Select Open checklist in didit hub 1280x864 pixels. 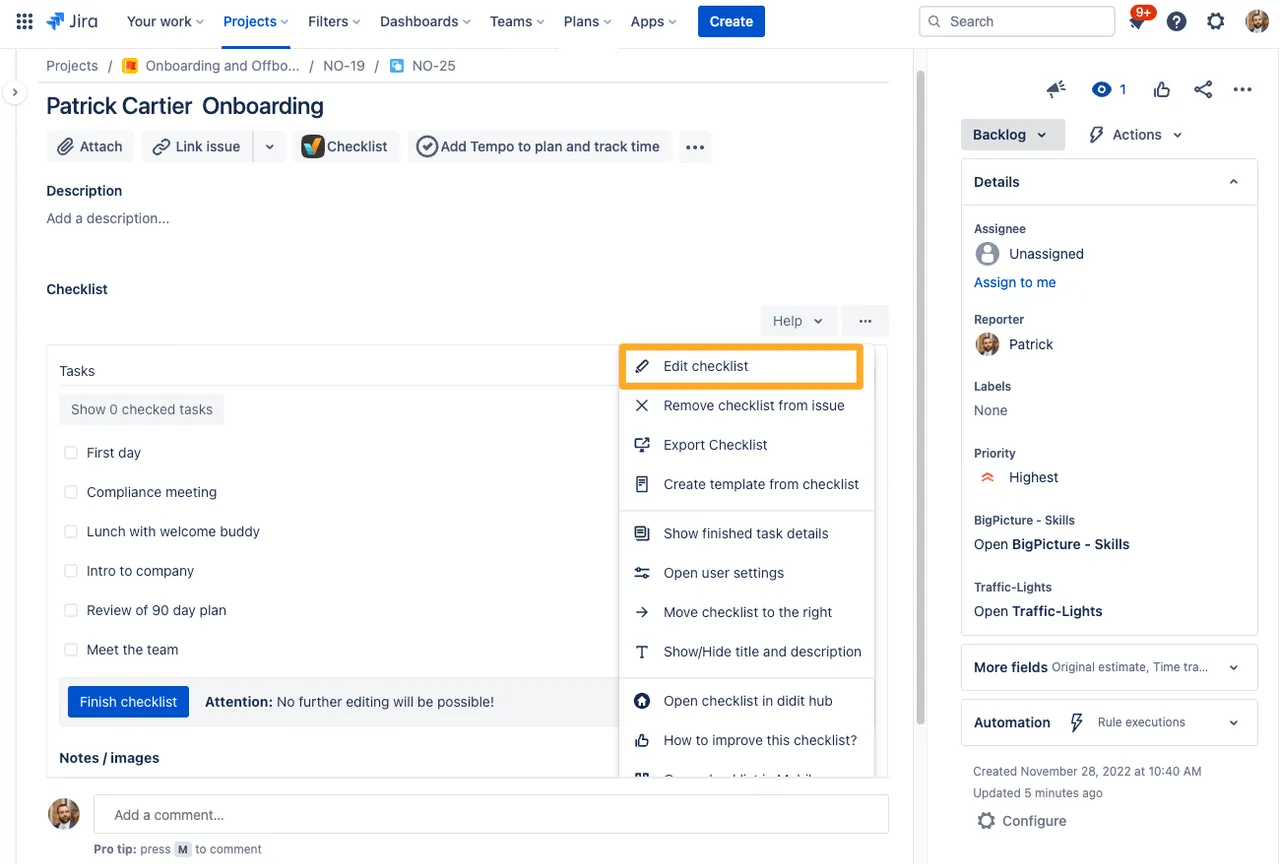pos(746,701)
